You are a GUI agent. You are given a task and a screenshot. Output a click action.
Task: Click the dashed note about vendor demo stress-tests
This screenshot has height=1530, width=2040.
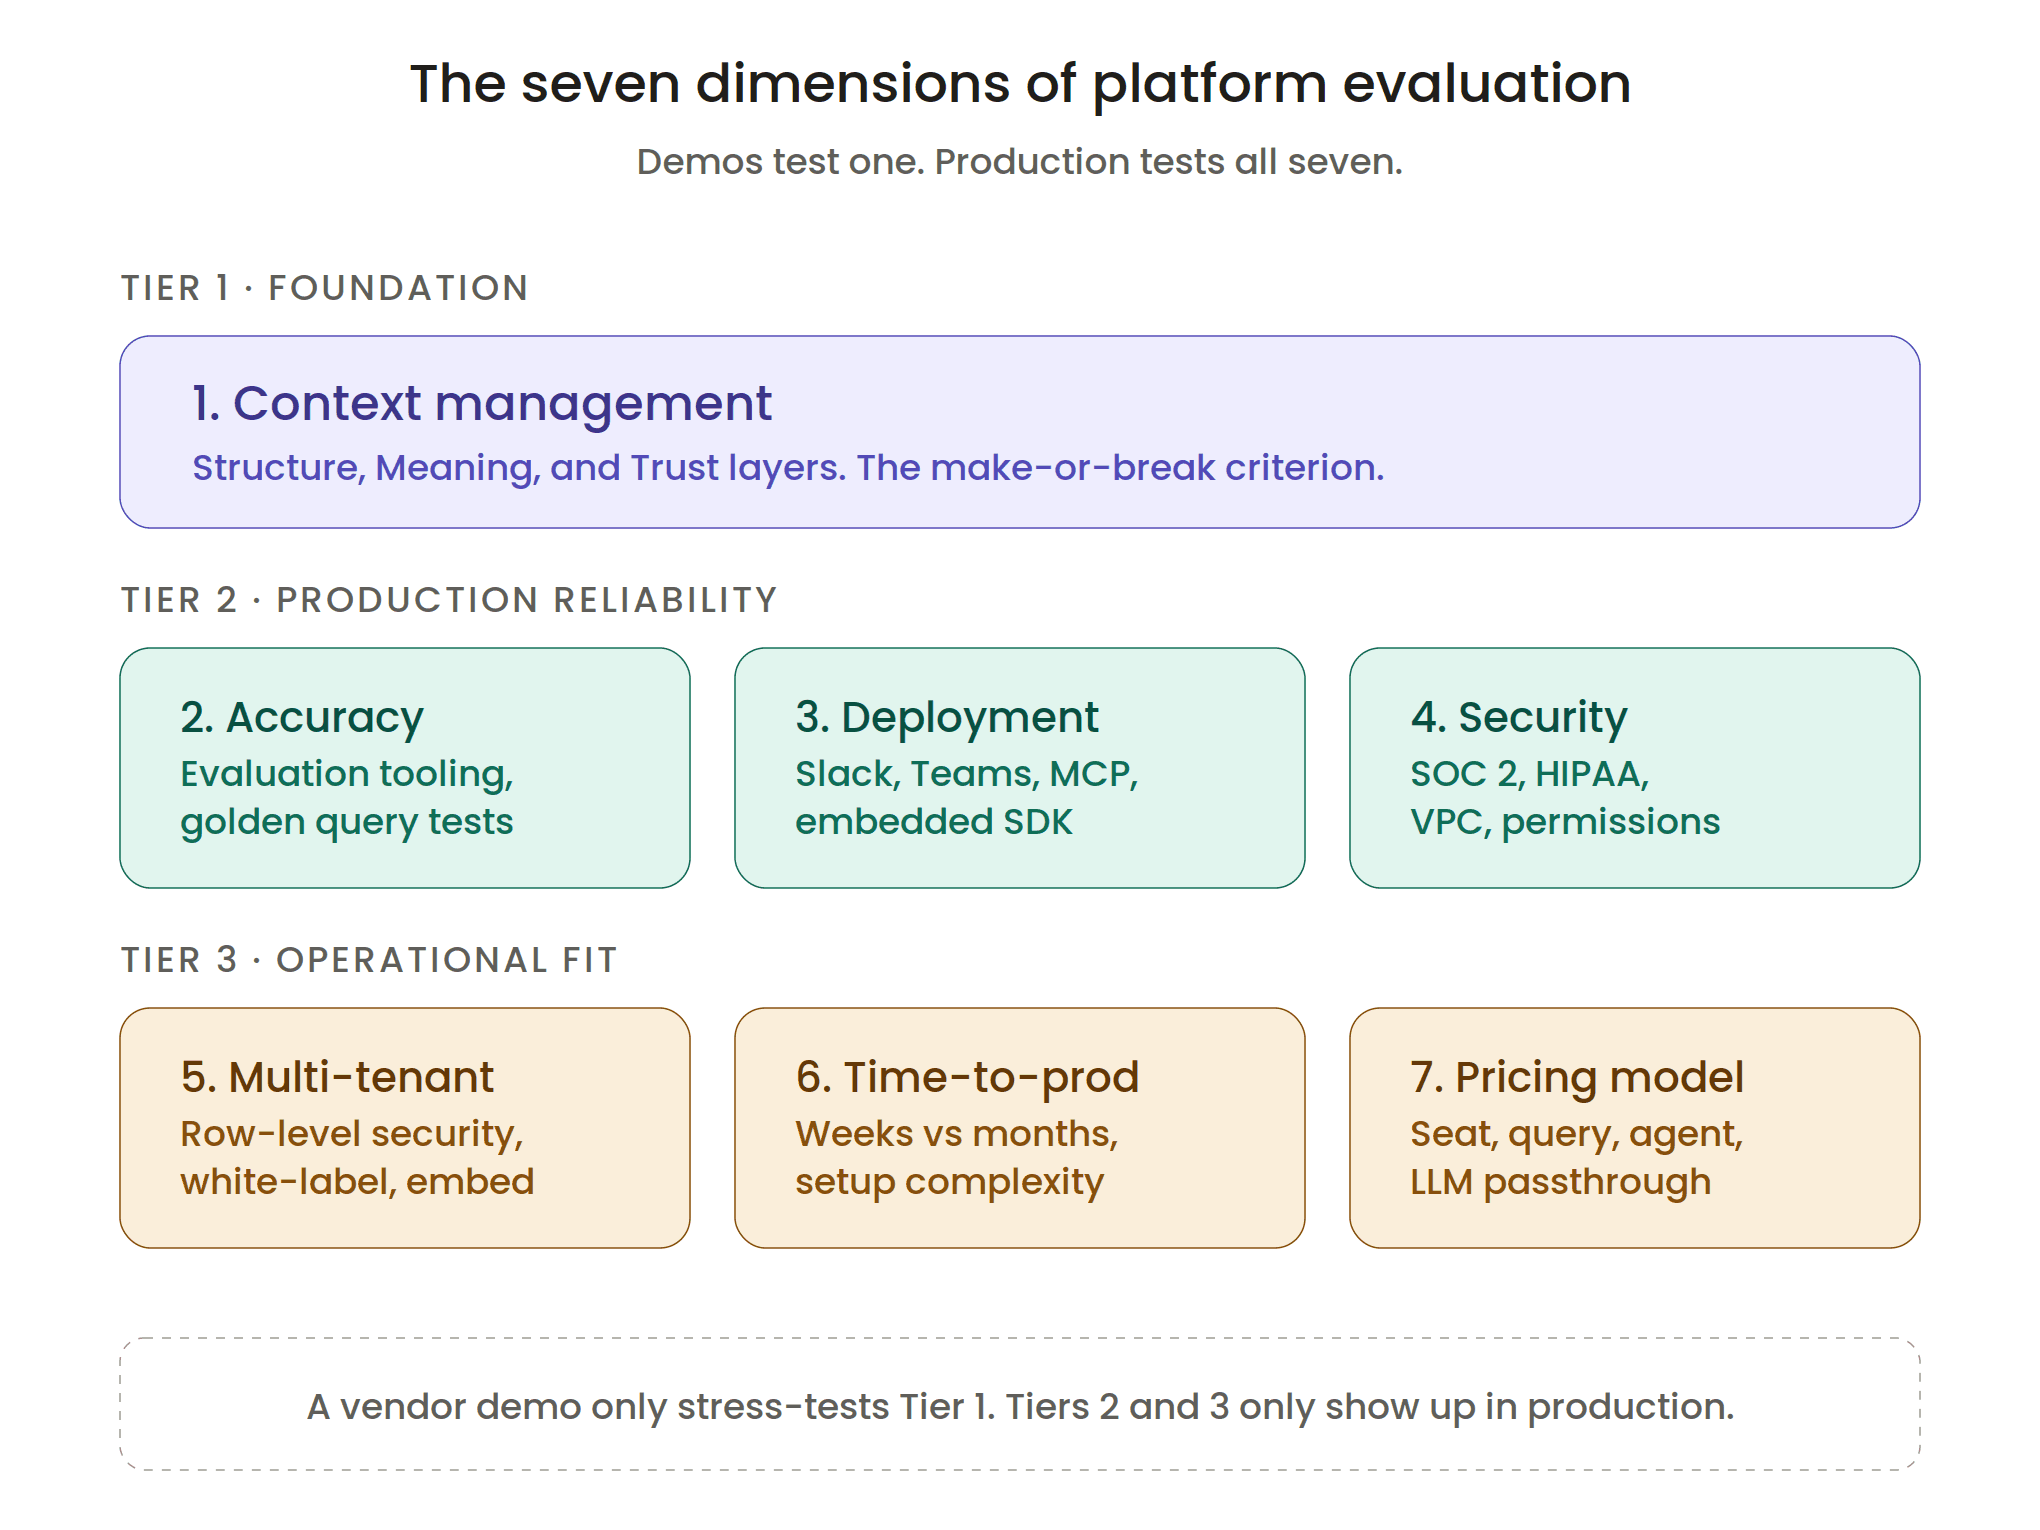(1020, 1404)
